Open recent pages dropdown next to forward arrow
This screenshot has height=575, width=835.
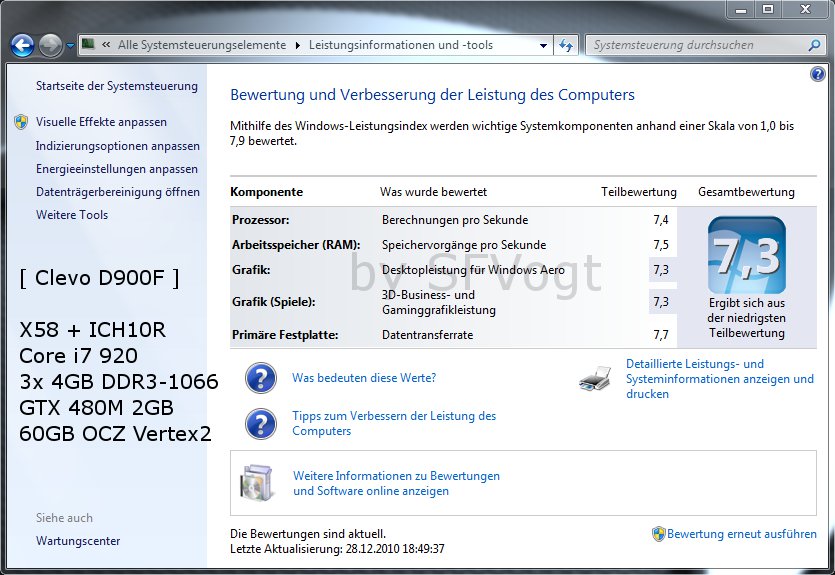point(70,46)
